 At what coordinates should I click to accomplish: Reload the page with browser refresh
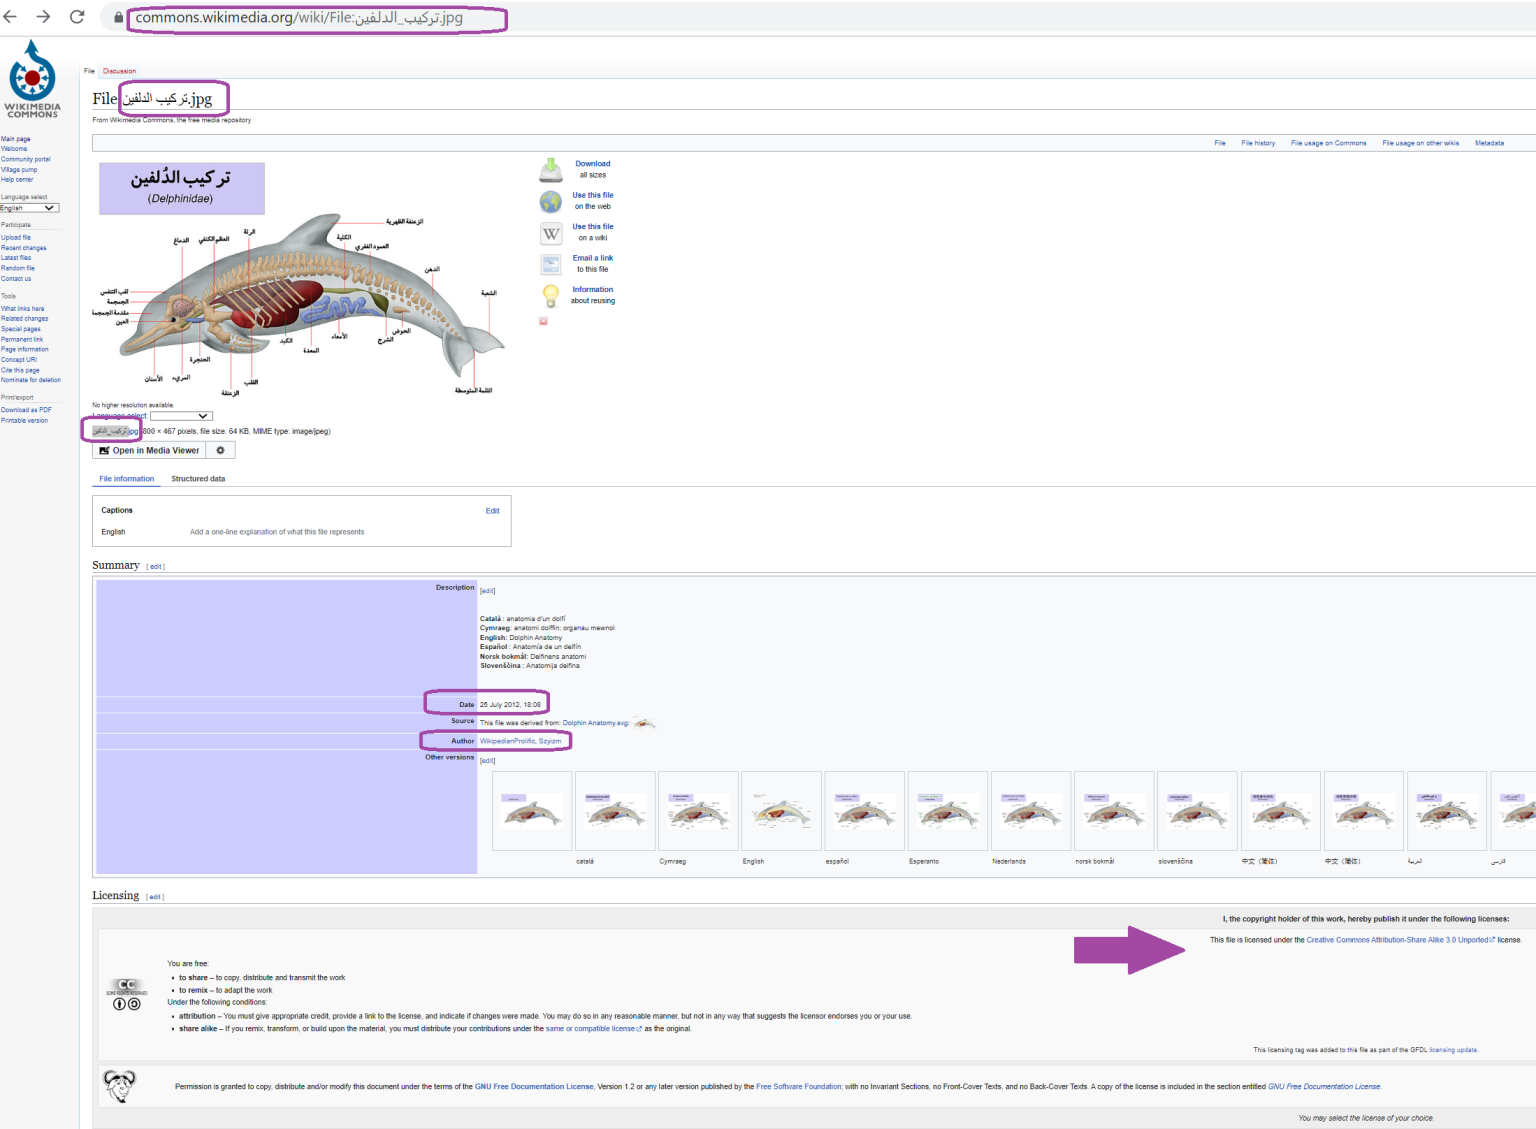(x=77, y=17)
